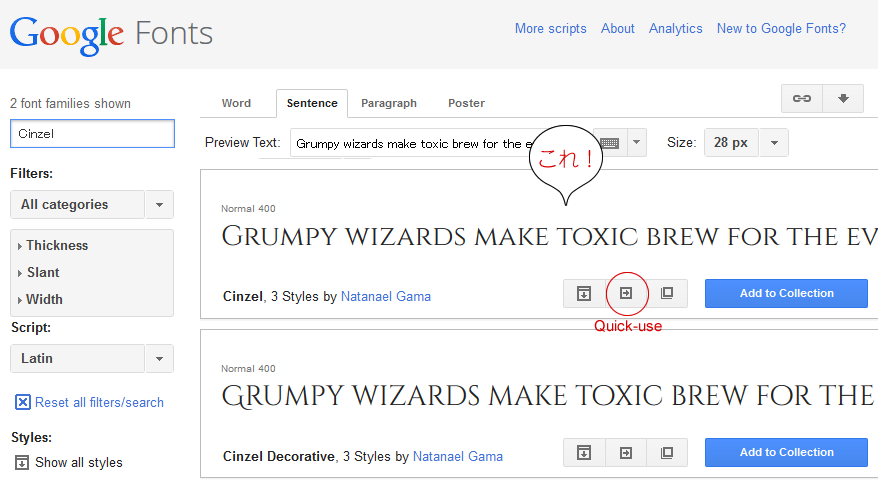The image size is (878, 496).
Task: Open the About link
Action: (x=618, y=29)
